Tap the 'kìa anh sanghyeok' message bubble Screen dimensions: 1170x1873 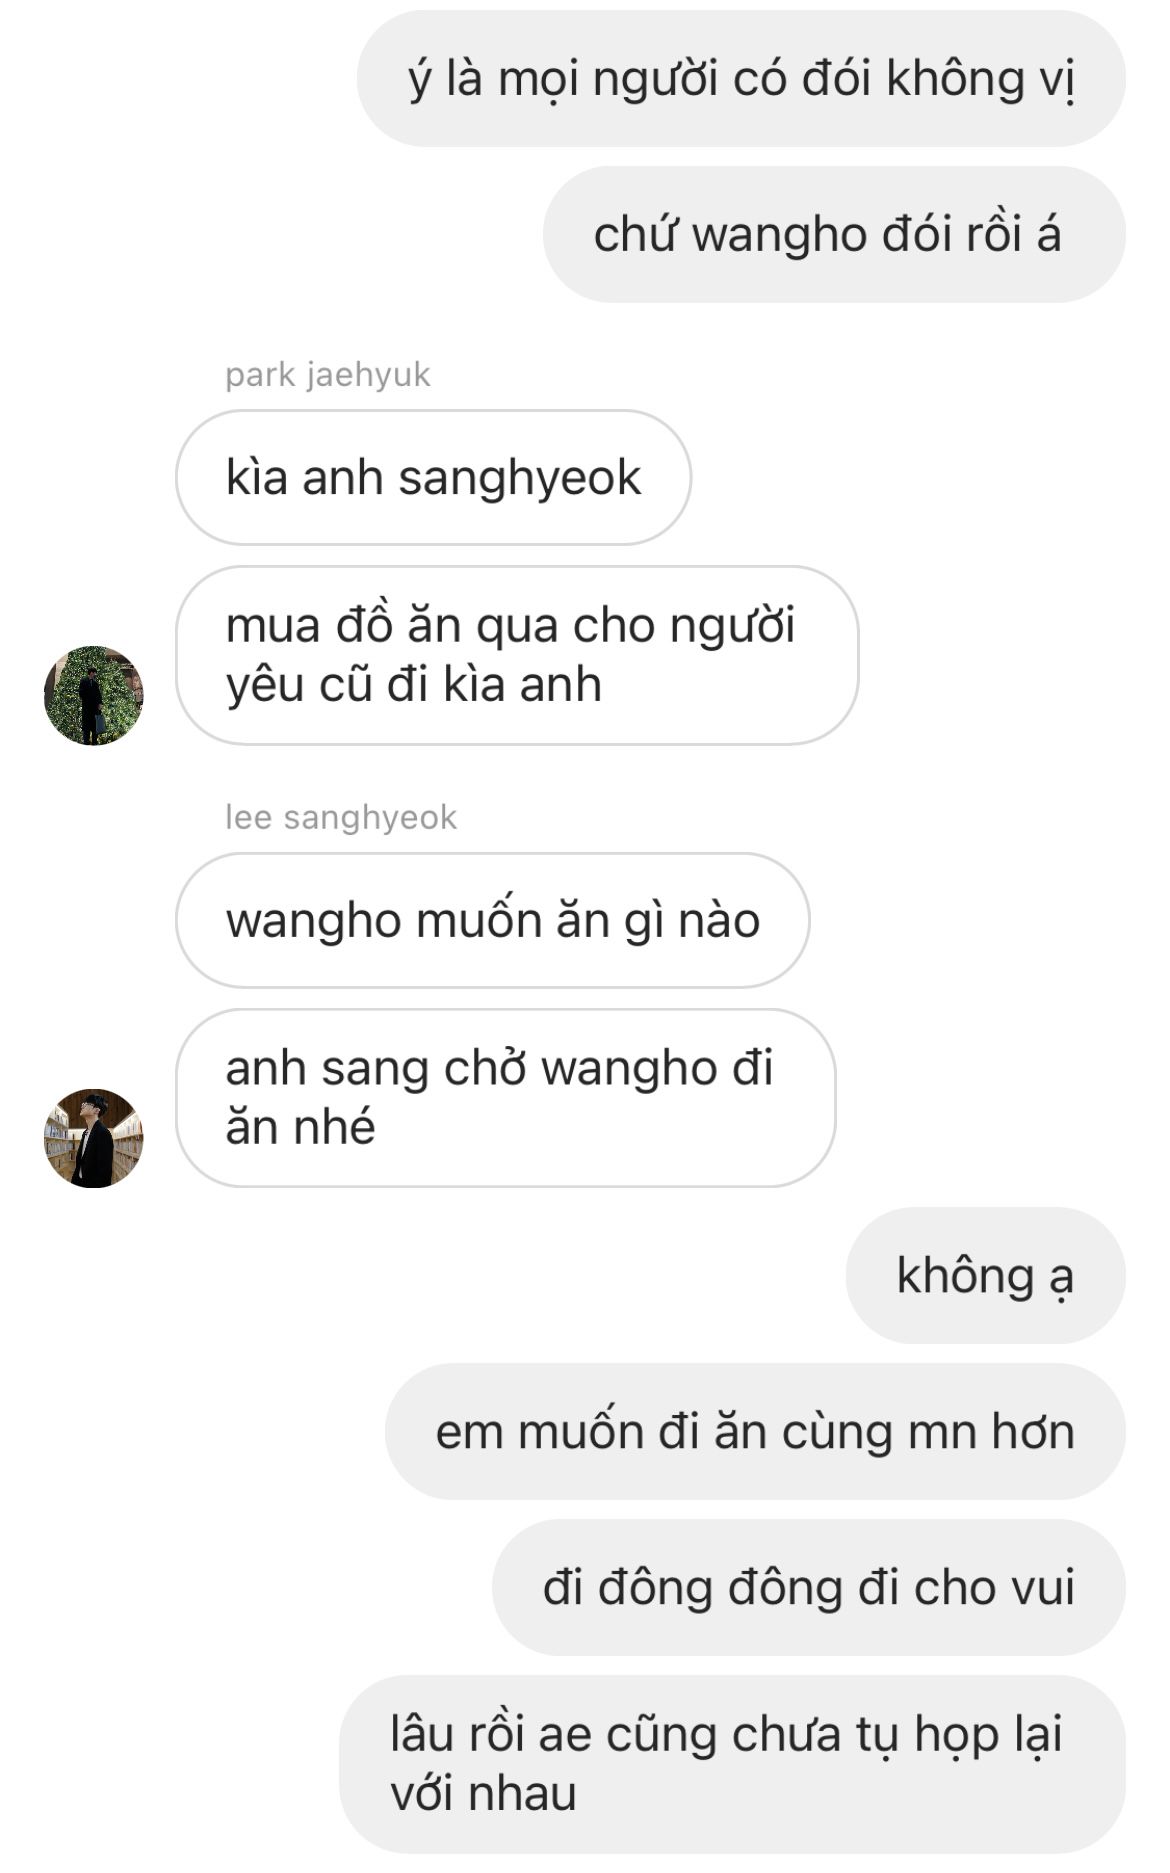click(433, 477)
